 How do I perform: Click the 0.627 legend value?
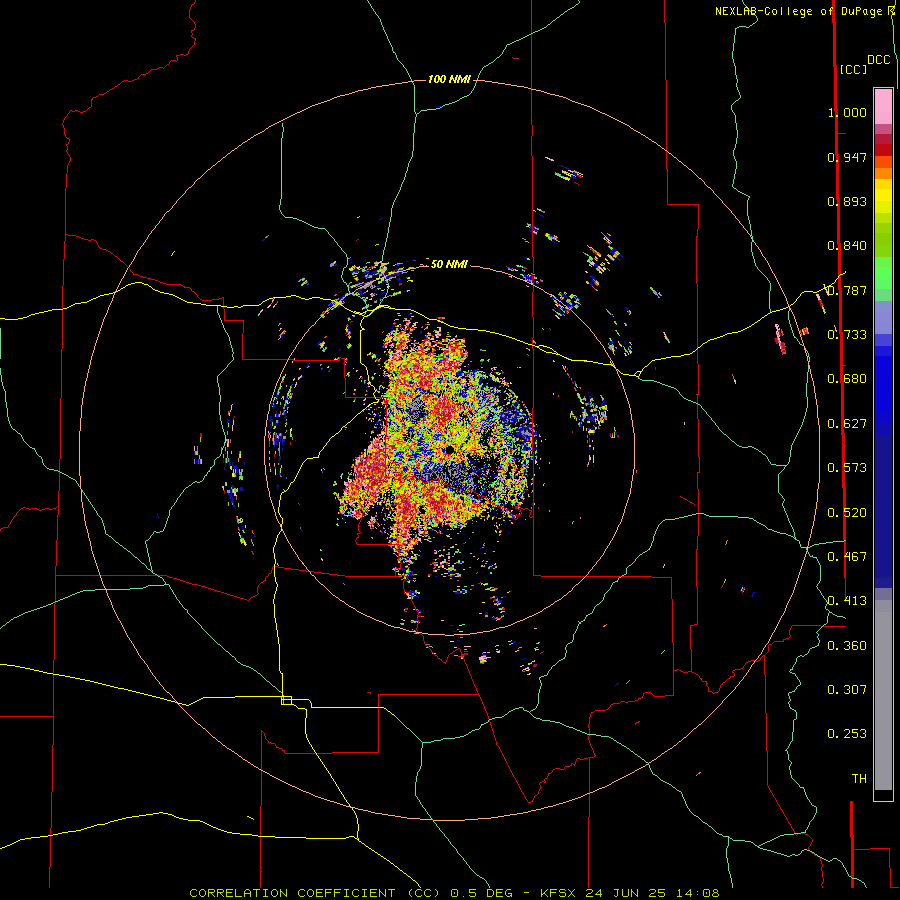(847, 424)
